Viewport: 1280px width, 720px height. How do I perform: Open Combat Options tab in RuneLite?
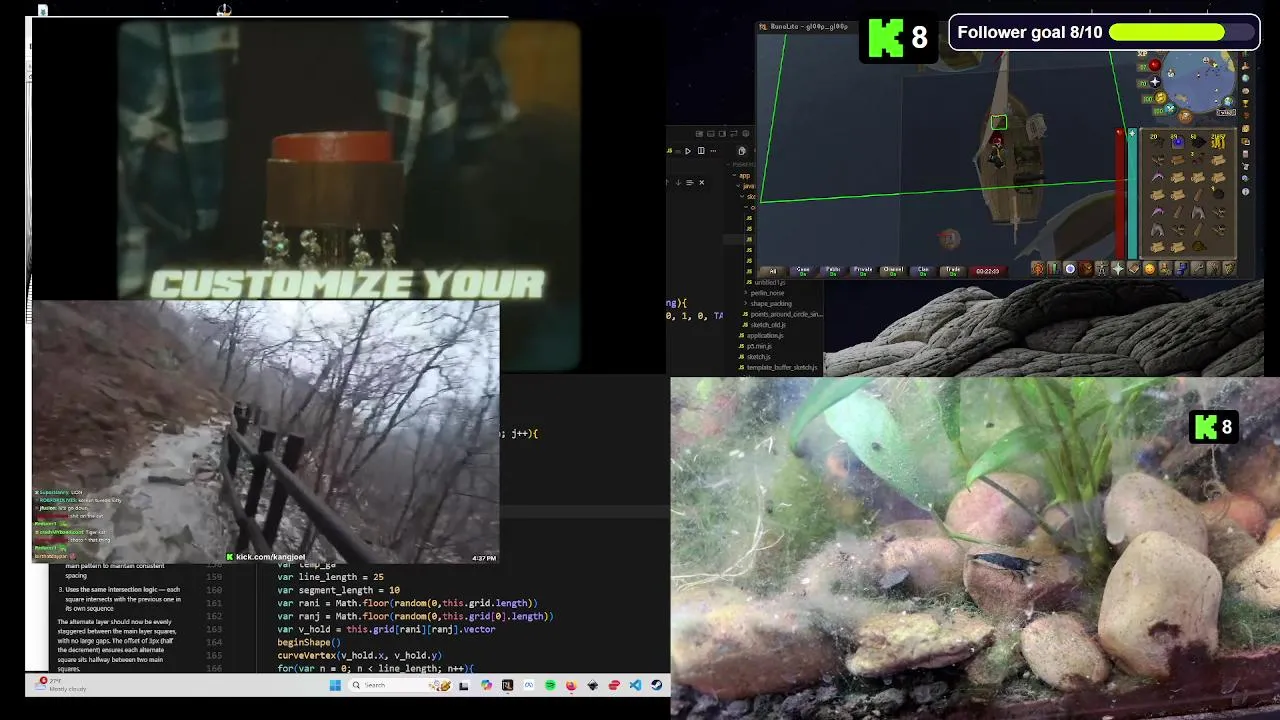[1038, 268]
